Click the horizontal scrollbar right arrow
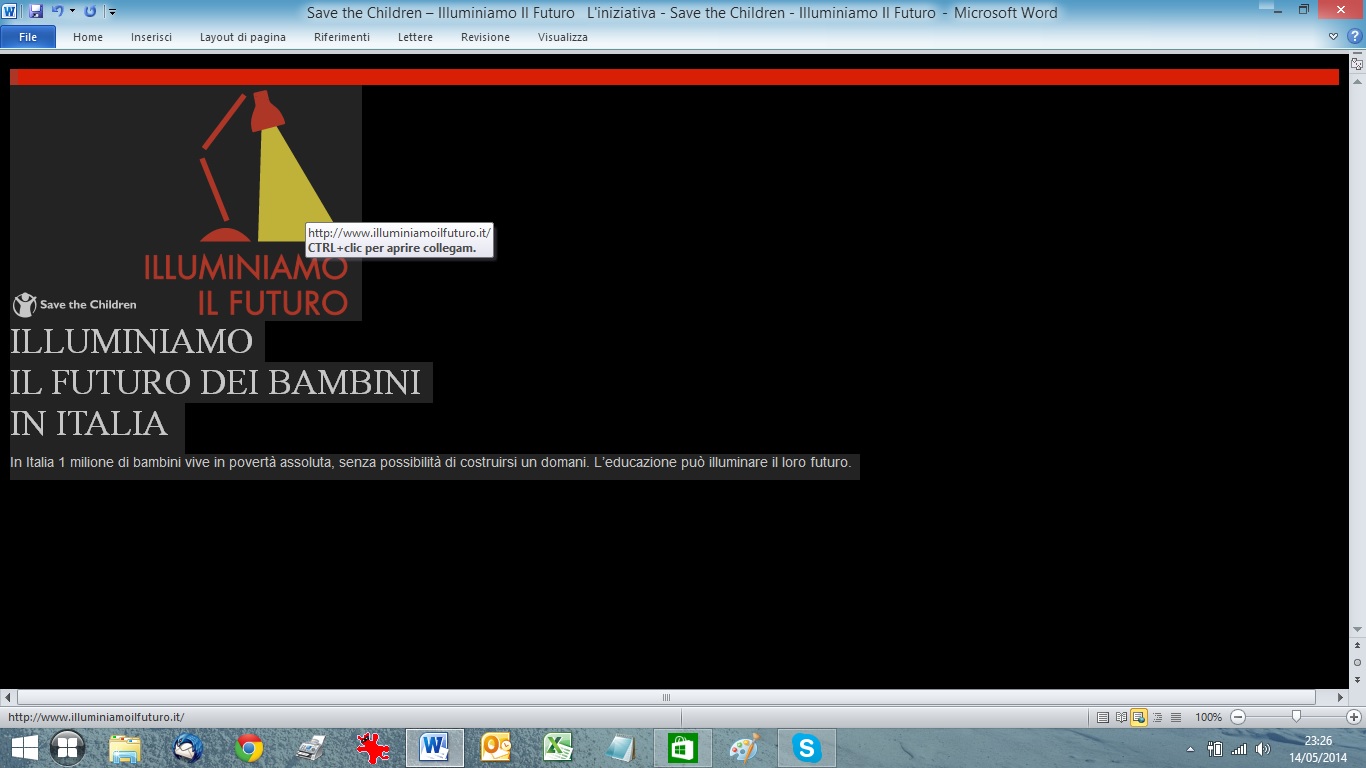 1342,697
